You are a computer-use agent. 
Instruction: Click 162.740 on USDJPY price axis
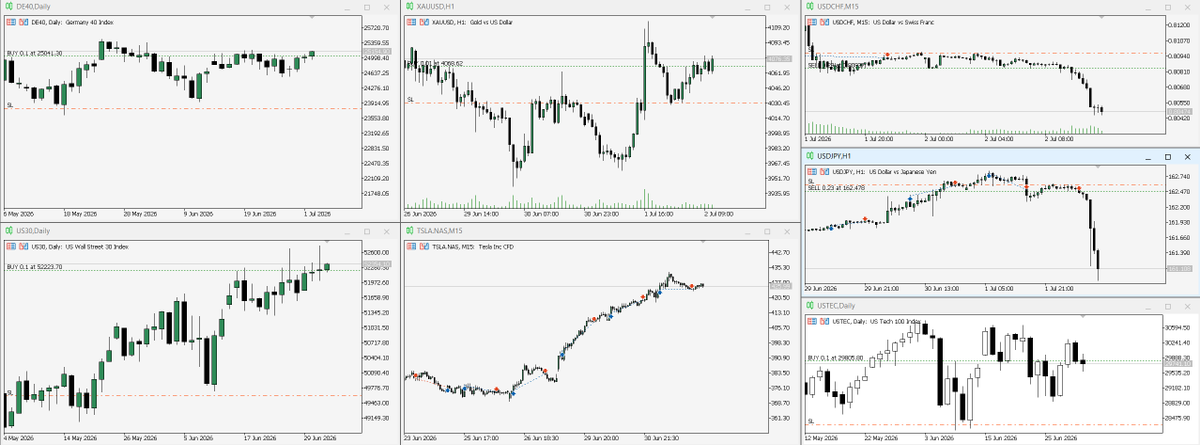(1178, 177)
